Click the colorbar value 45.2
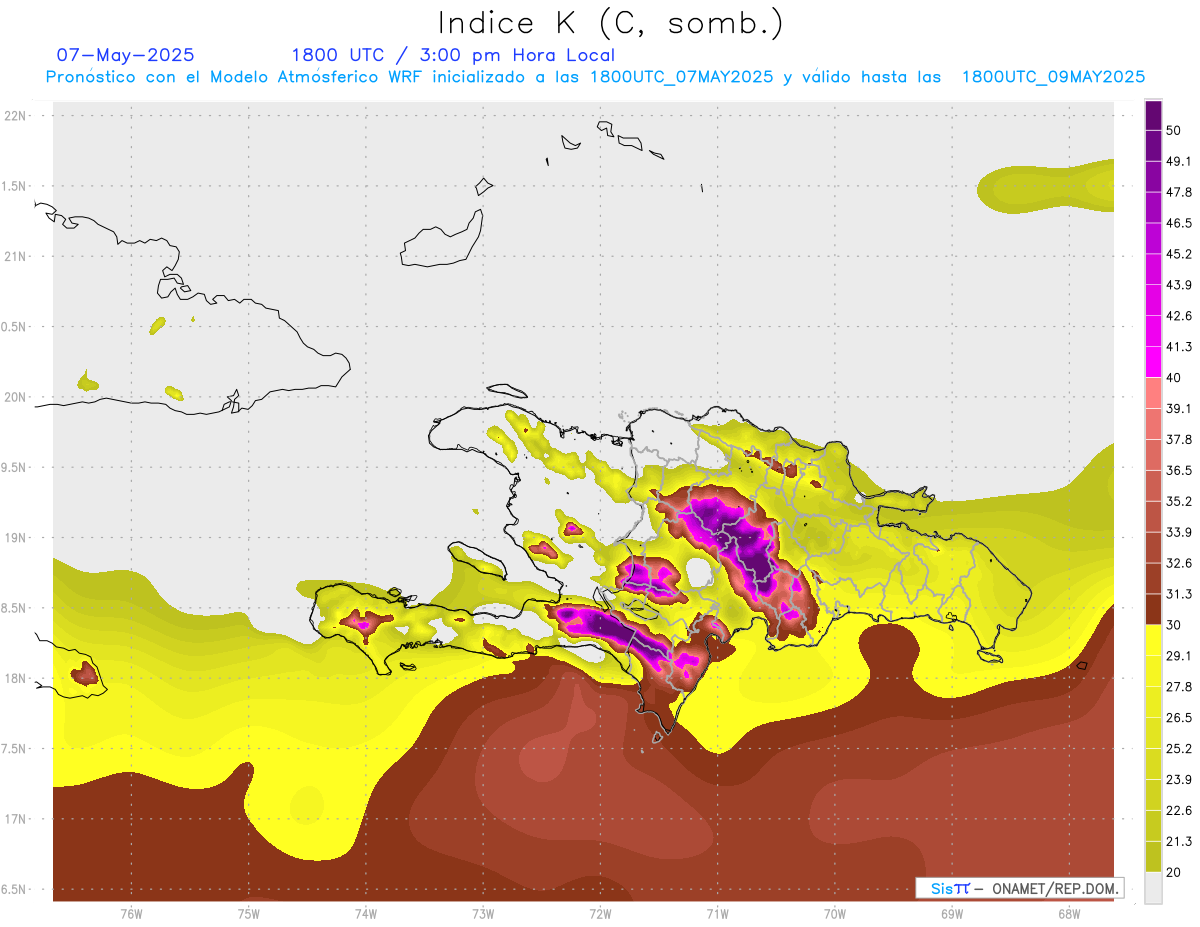Image resolution: width=1200 pixels, height=927 pixels. click(x=1178, y=254)
